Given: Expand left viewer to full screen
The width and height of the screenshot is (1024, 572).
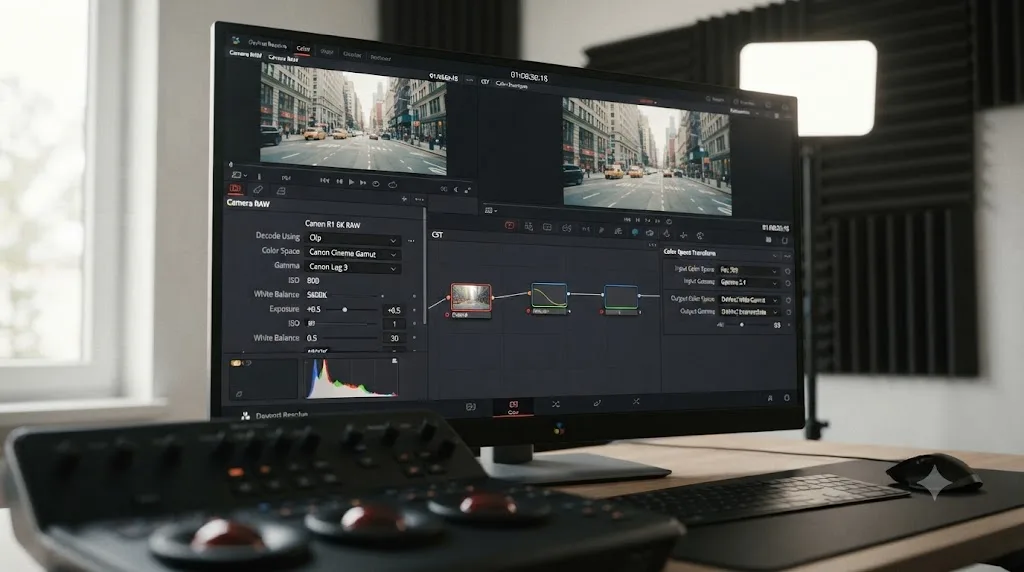Looking at the screenshot, I should 468,190.
